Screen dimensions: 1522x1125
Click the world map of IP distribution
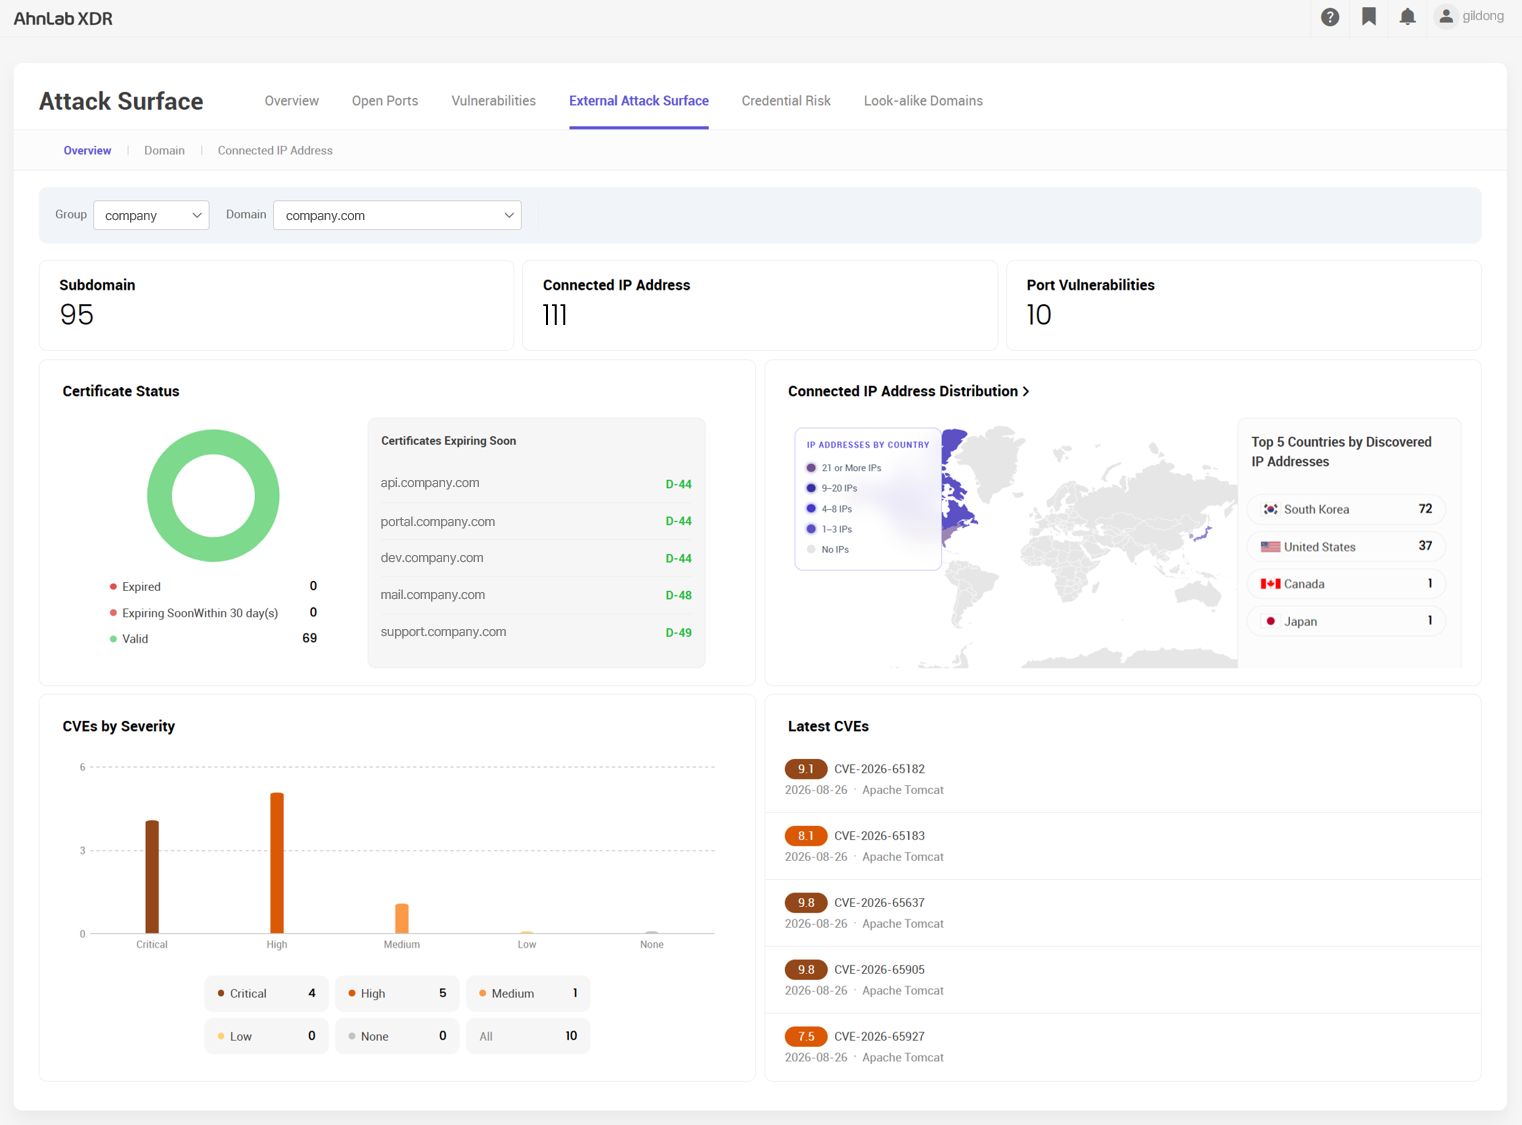tap(1090, 545)
